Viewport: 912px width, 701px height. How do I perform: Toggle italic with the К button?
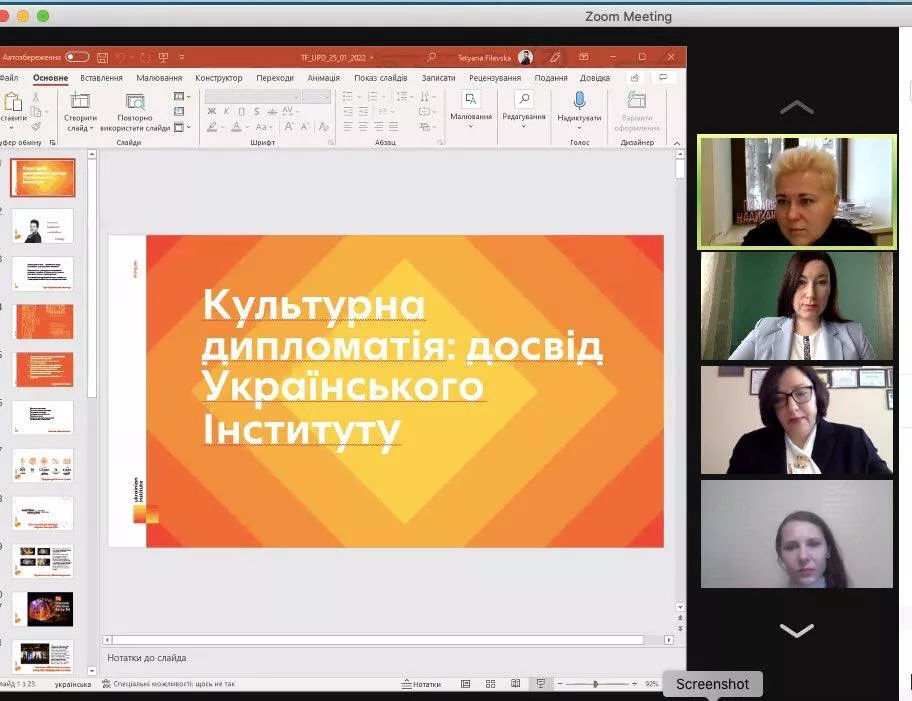227,110
